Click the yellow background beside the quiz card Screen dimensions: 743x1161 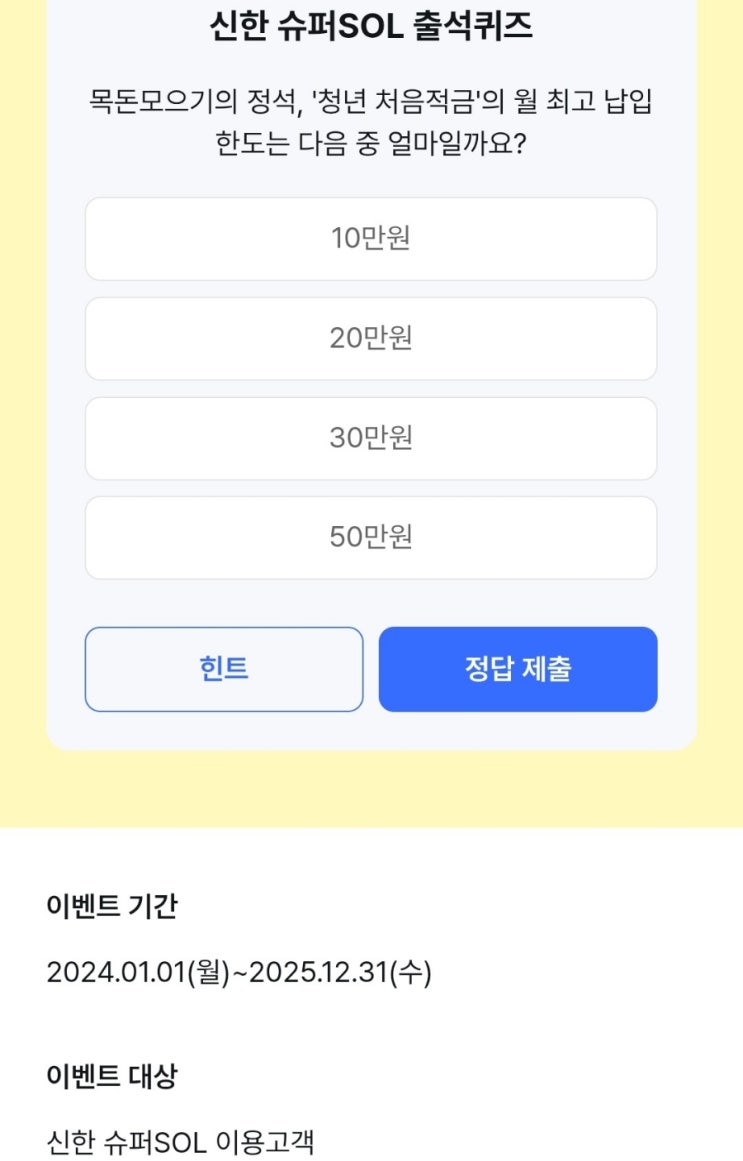[x=22, y=400]
